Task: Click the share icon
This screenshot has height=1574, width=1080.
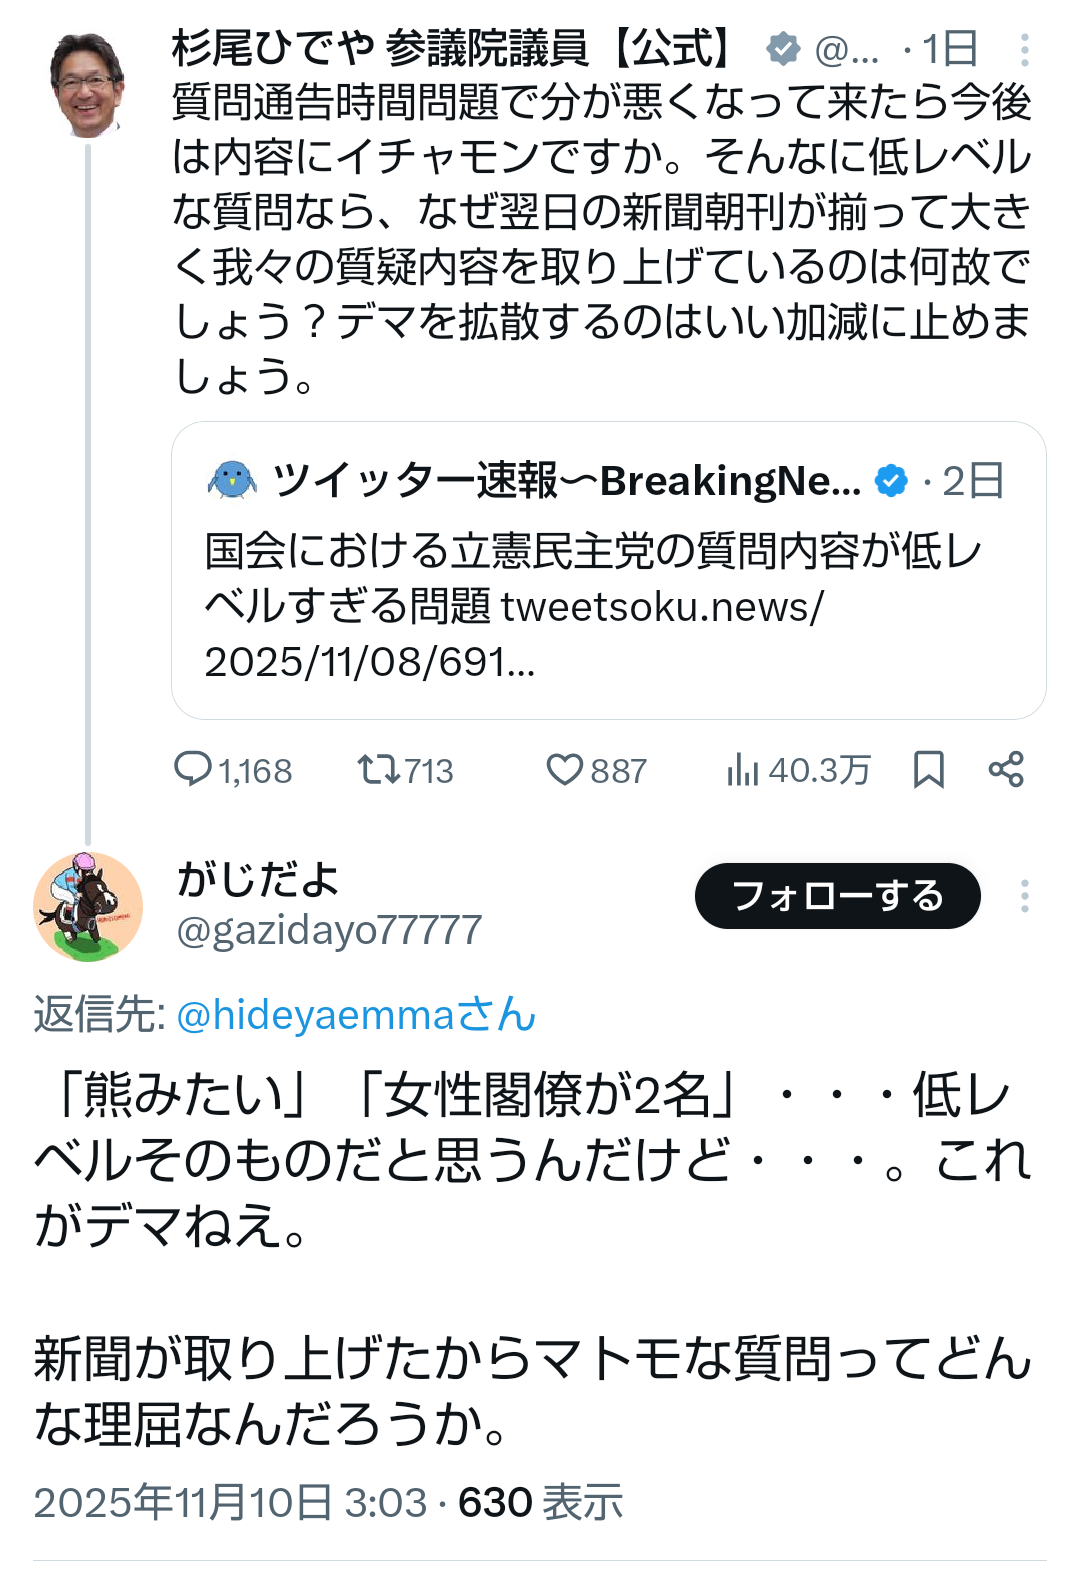Action: [1006, 769]
